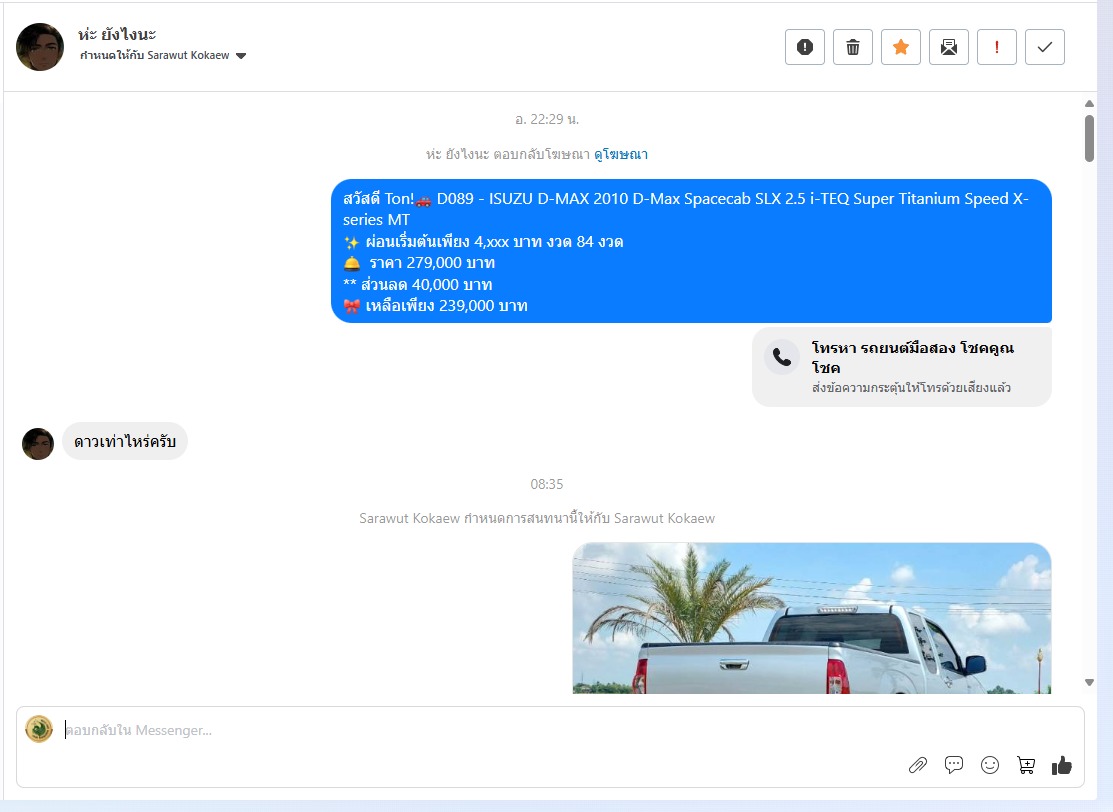This screenshot has width=1113, height=812.
Task: Click the Sarawut Kokaew assignment notice text
Action: tap(537, 518)
